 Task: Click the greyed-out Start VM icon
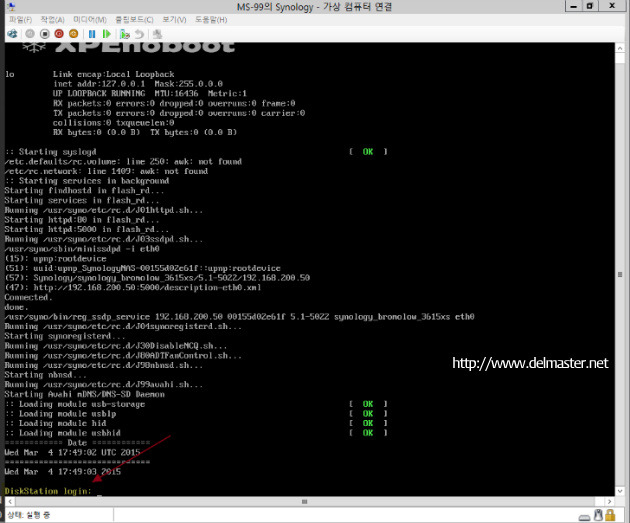click(30, 34)
